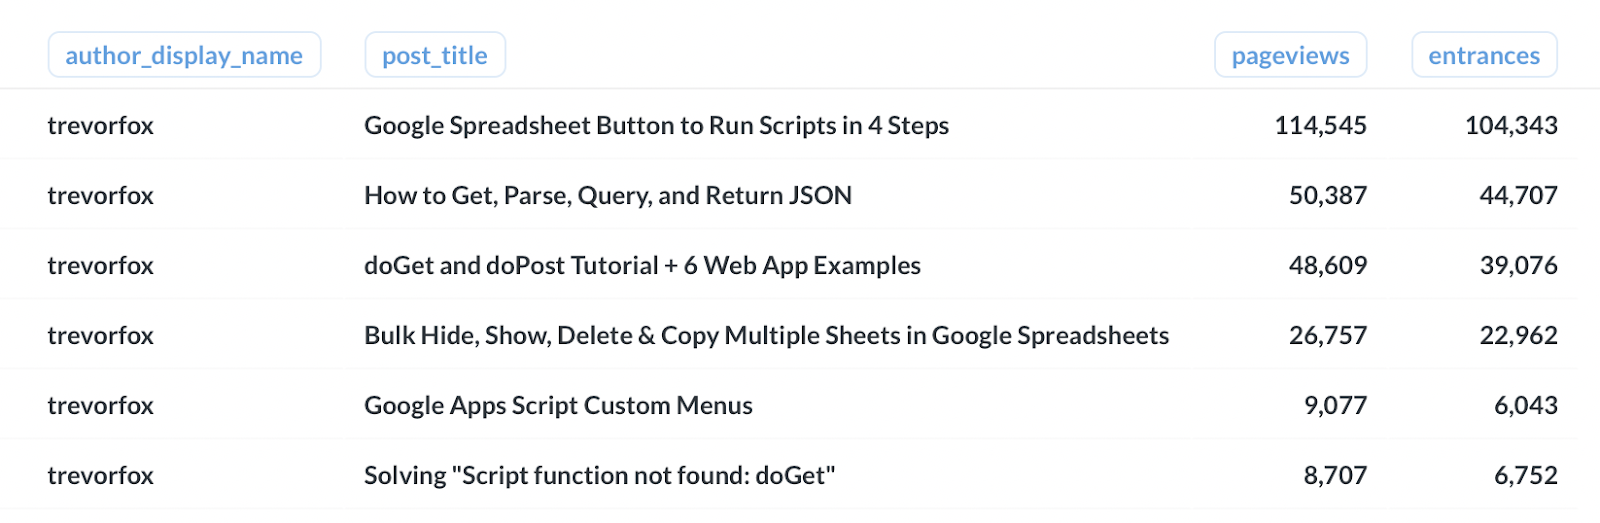The width and height of the screenshot is (1600, 523).
Task: Click the 104,343 entrances value
Action: (x=1511, y=126)
